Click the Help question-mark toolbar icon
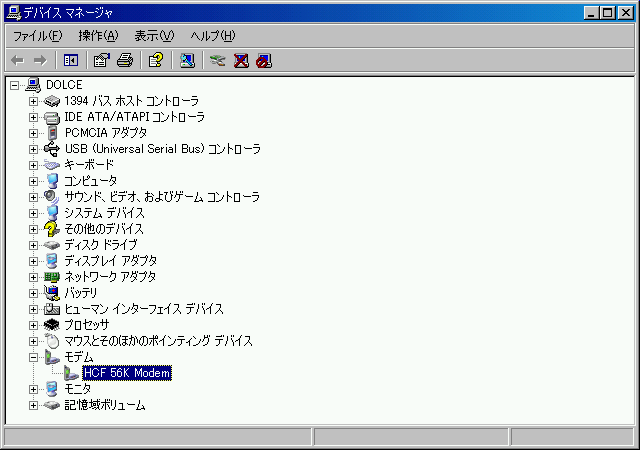640x450 pixels. coord(156,61)
